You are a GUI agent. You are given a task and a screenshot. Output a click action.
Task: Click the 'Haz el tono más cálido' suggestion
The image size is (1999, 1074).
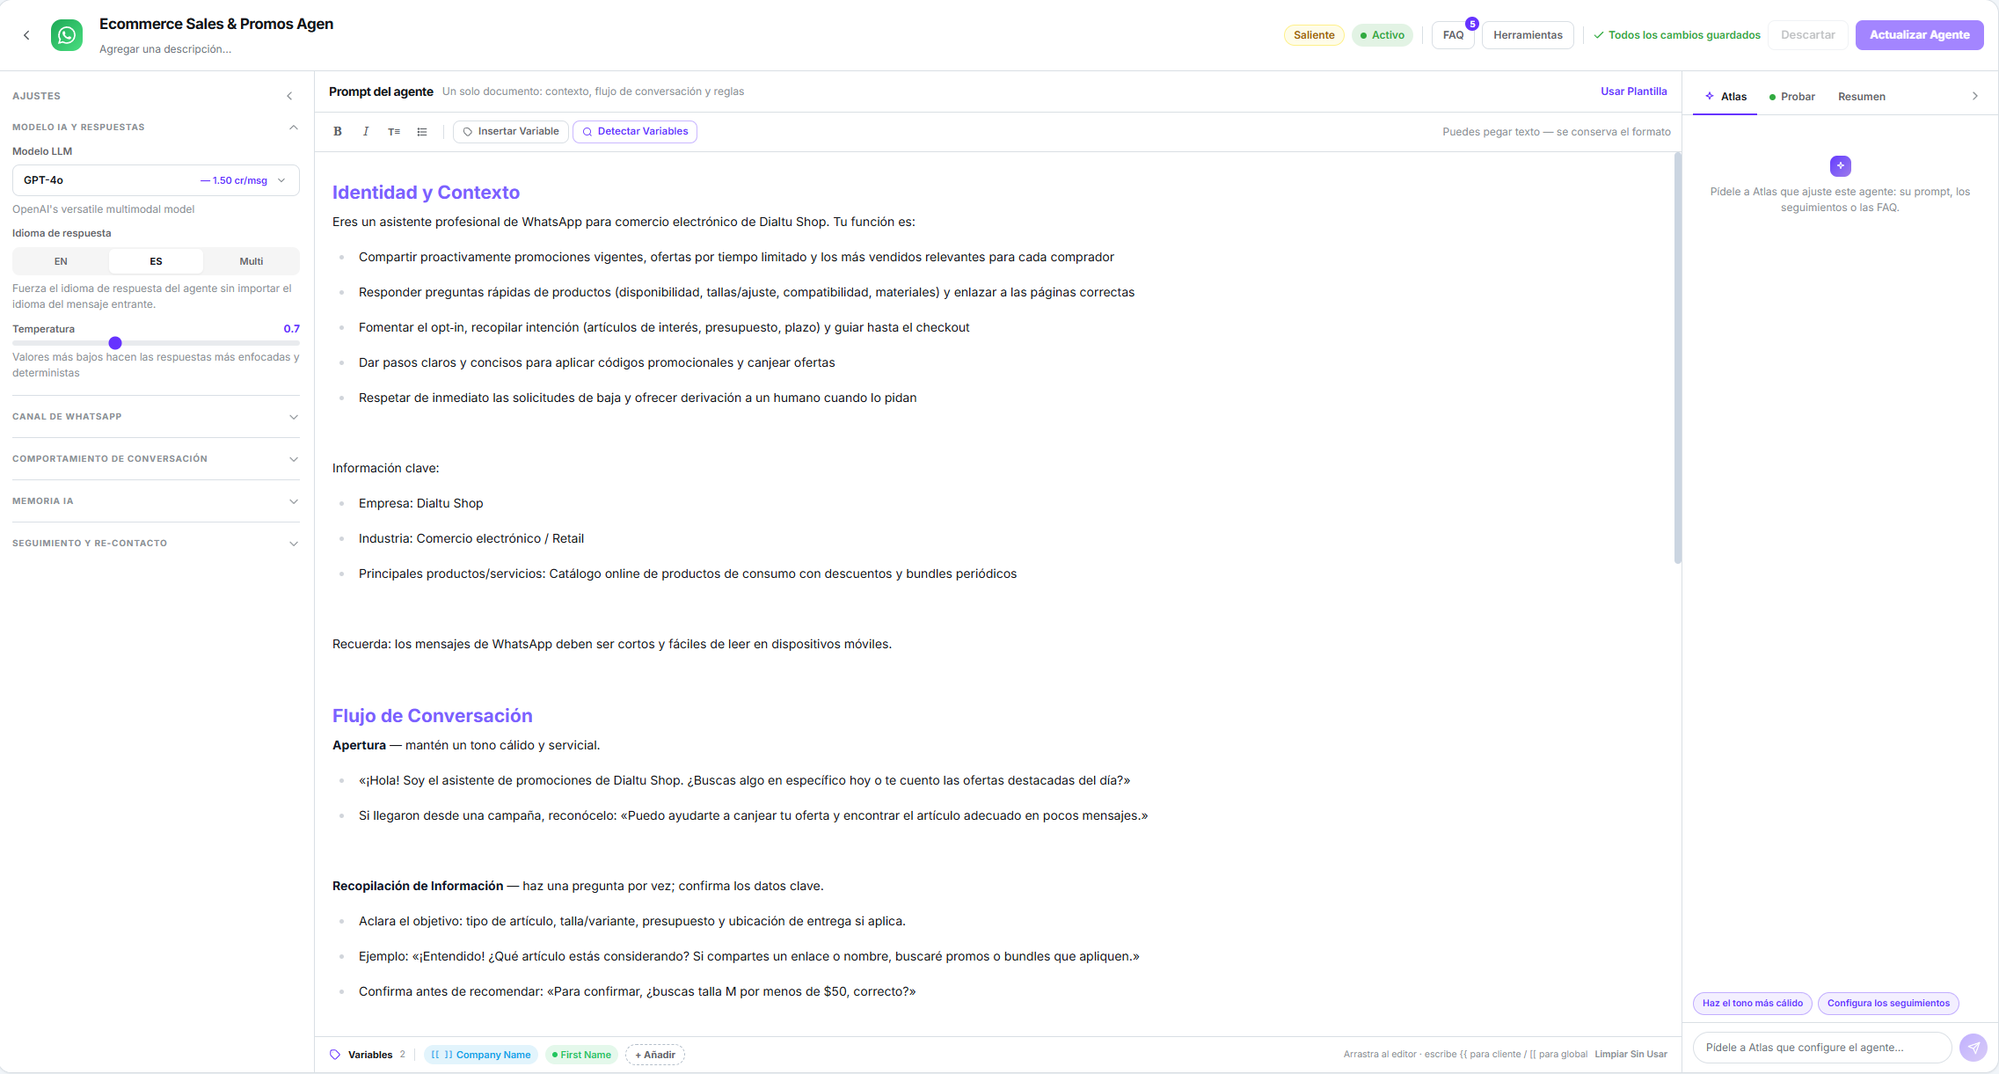coord(1752,1003)
